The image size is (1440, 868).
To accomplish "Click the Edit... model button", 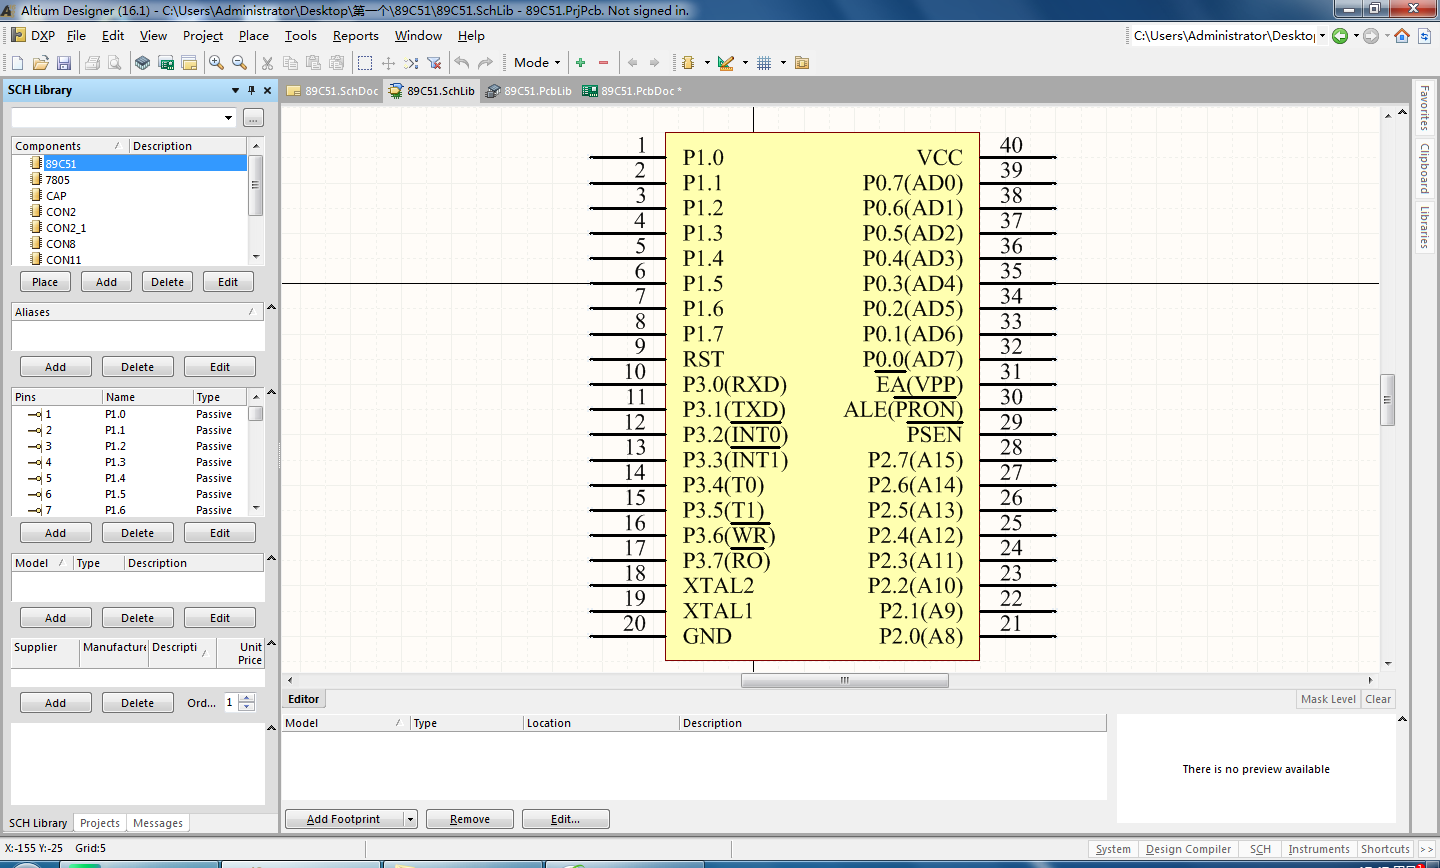I will click(x=566, y=819).
